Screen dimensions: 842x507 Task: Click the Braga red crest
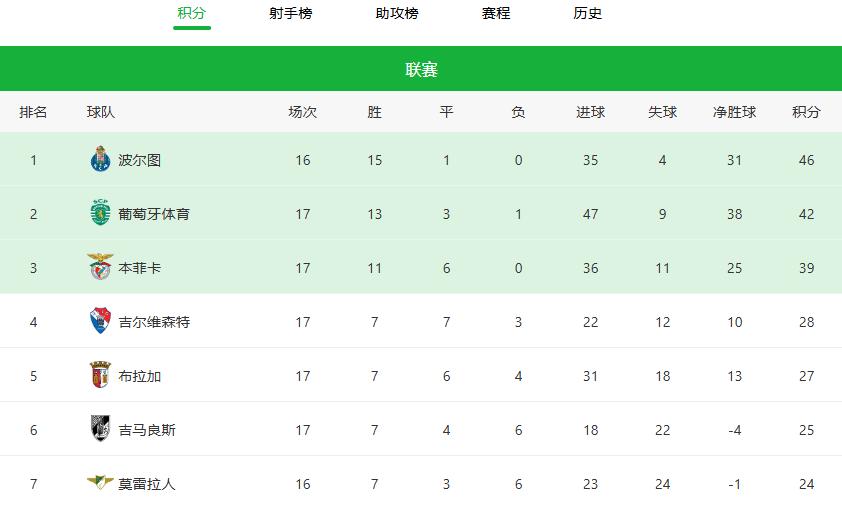point(100,375)
